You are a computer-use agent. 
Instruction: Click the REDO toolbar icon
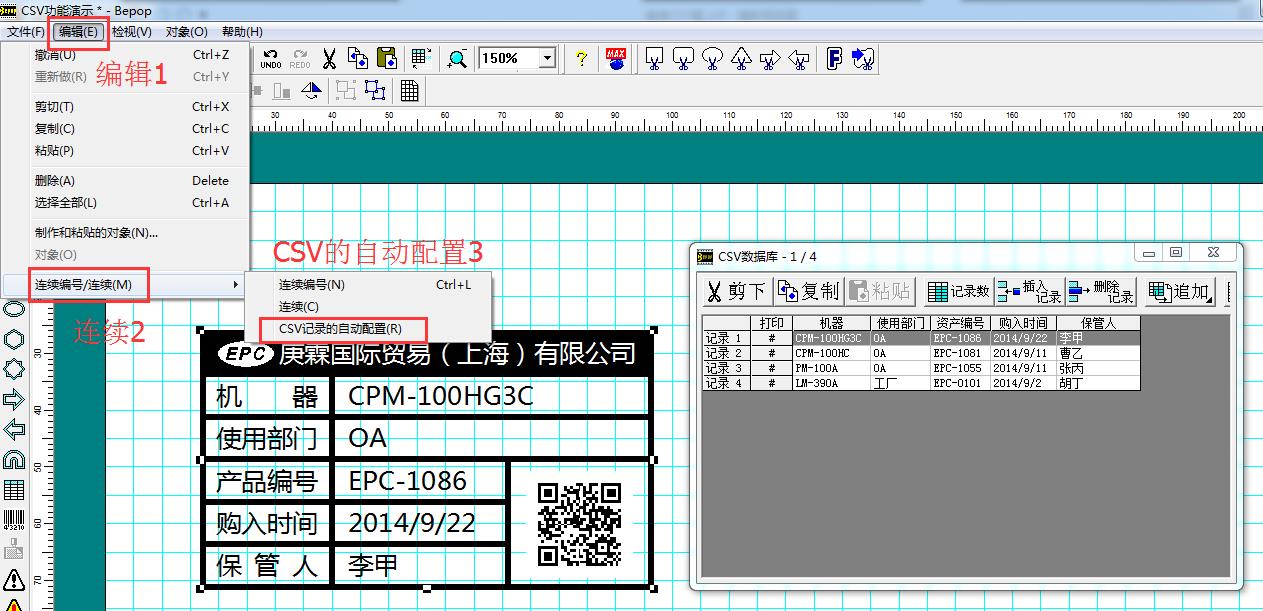pyautogui.click(x=300, y=59)
